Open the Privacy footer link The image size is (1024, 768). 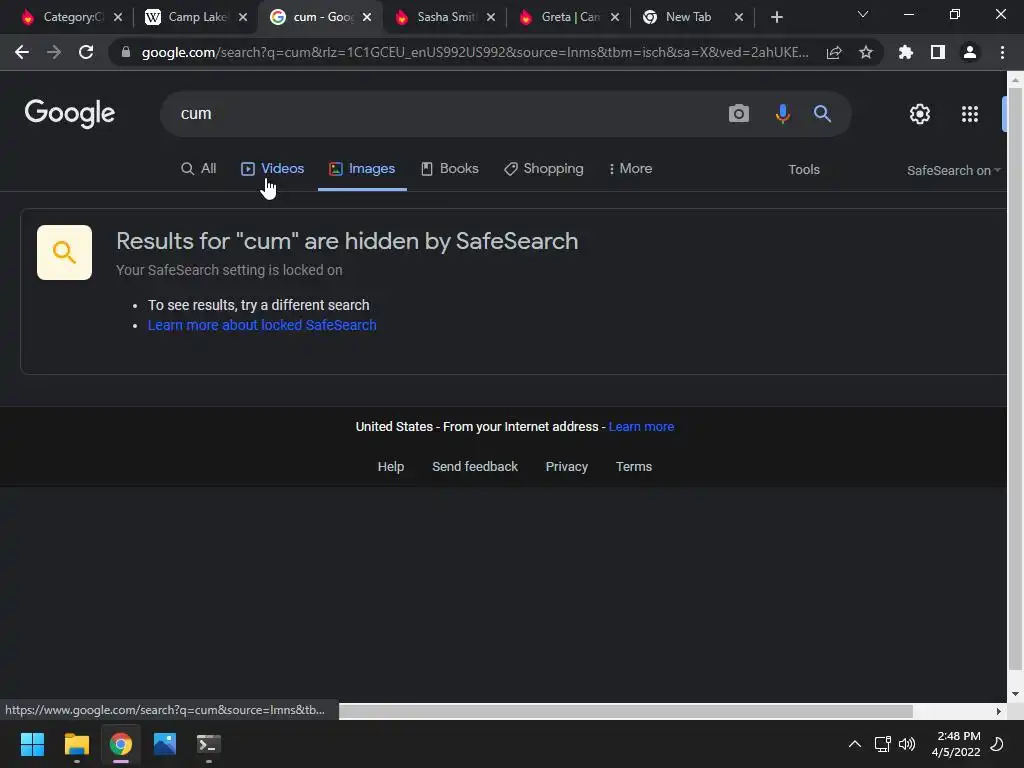(566, 466)
